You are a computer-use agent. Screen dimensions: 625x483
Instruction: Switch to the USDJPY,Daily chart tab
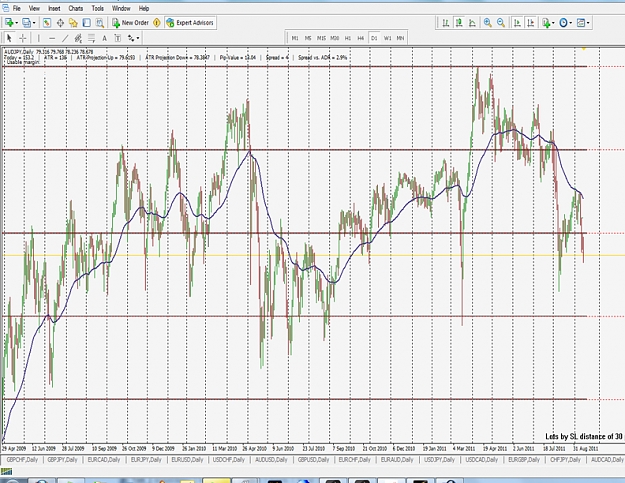coord(439,459)
